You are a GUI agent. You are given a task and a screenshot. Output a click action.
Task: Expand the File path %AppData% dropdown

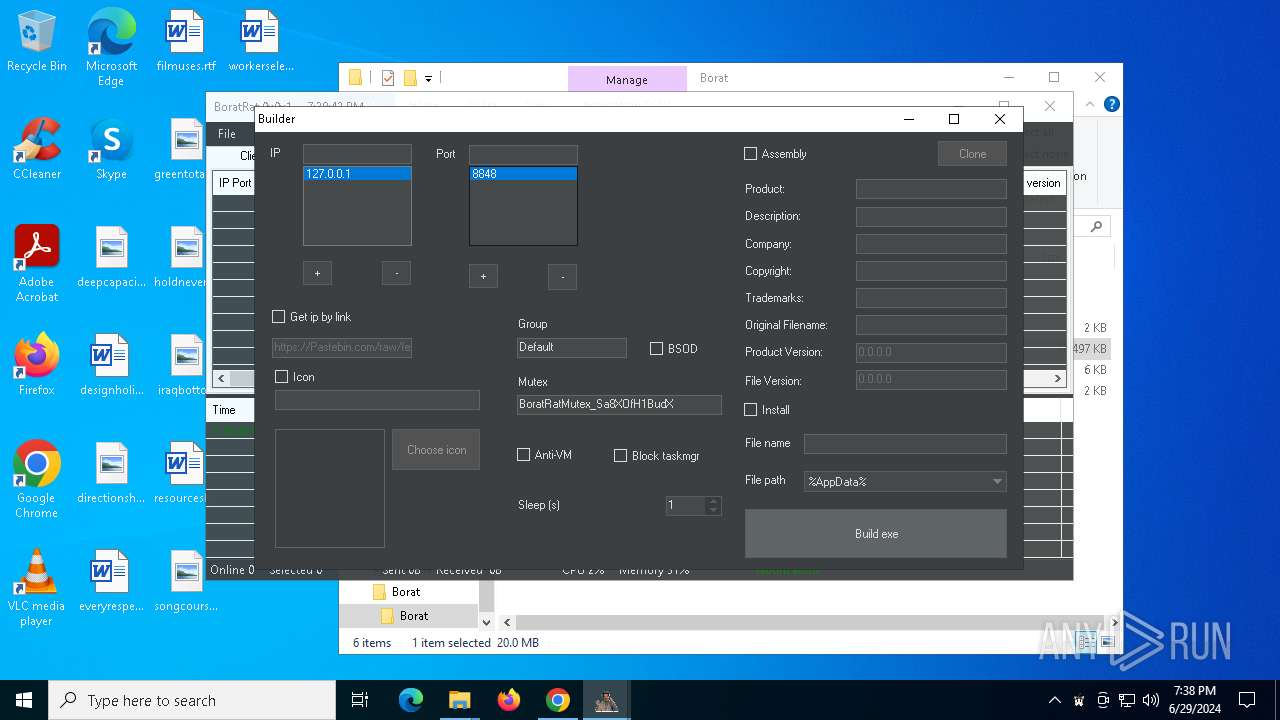997,482
